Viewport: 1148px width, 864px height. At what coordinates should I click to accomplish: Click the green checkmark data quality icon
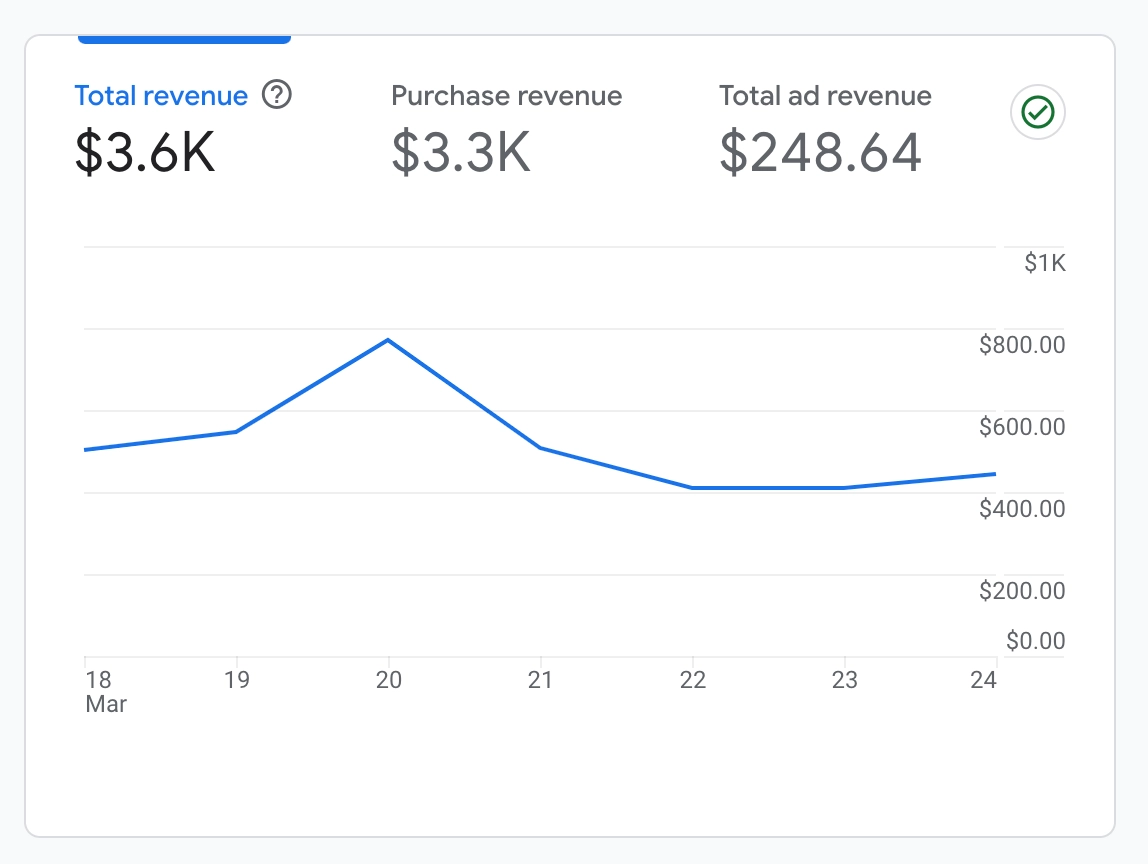(1038, 112)
